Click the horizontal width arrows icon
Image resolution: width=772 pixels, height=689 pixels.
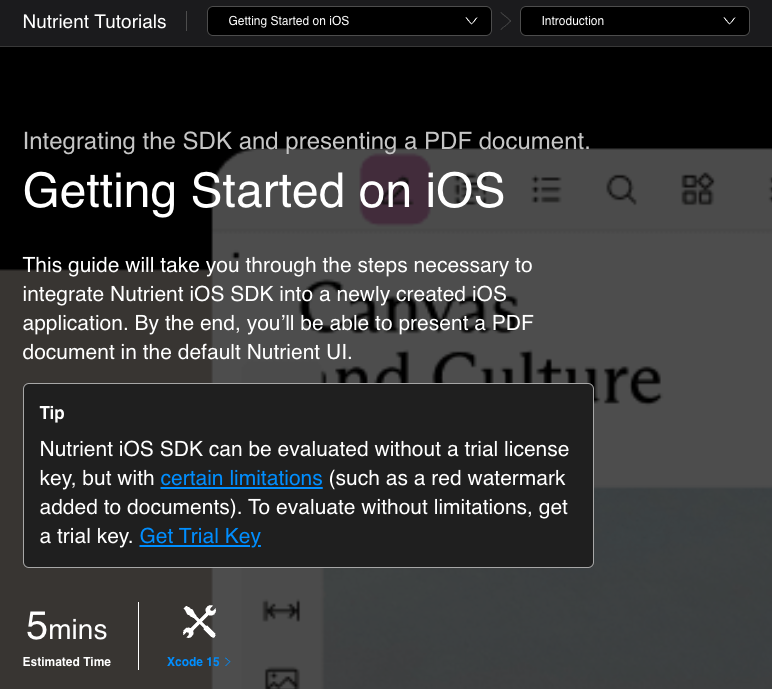point(281,611)
